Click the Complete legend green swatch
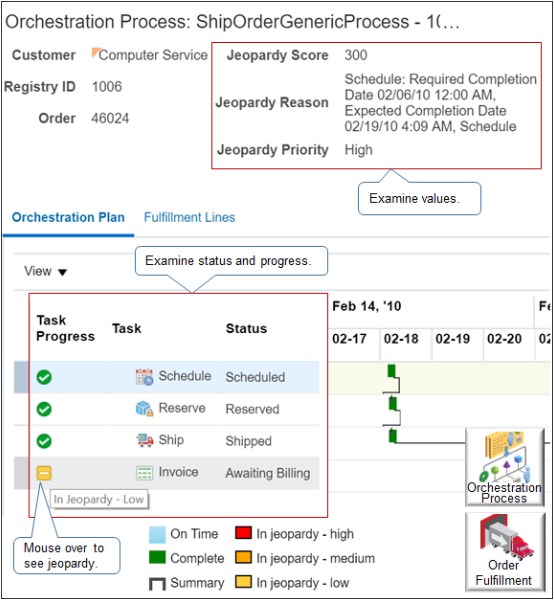The width and height of the screenshot is (554, 600). tap(157, 558)
